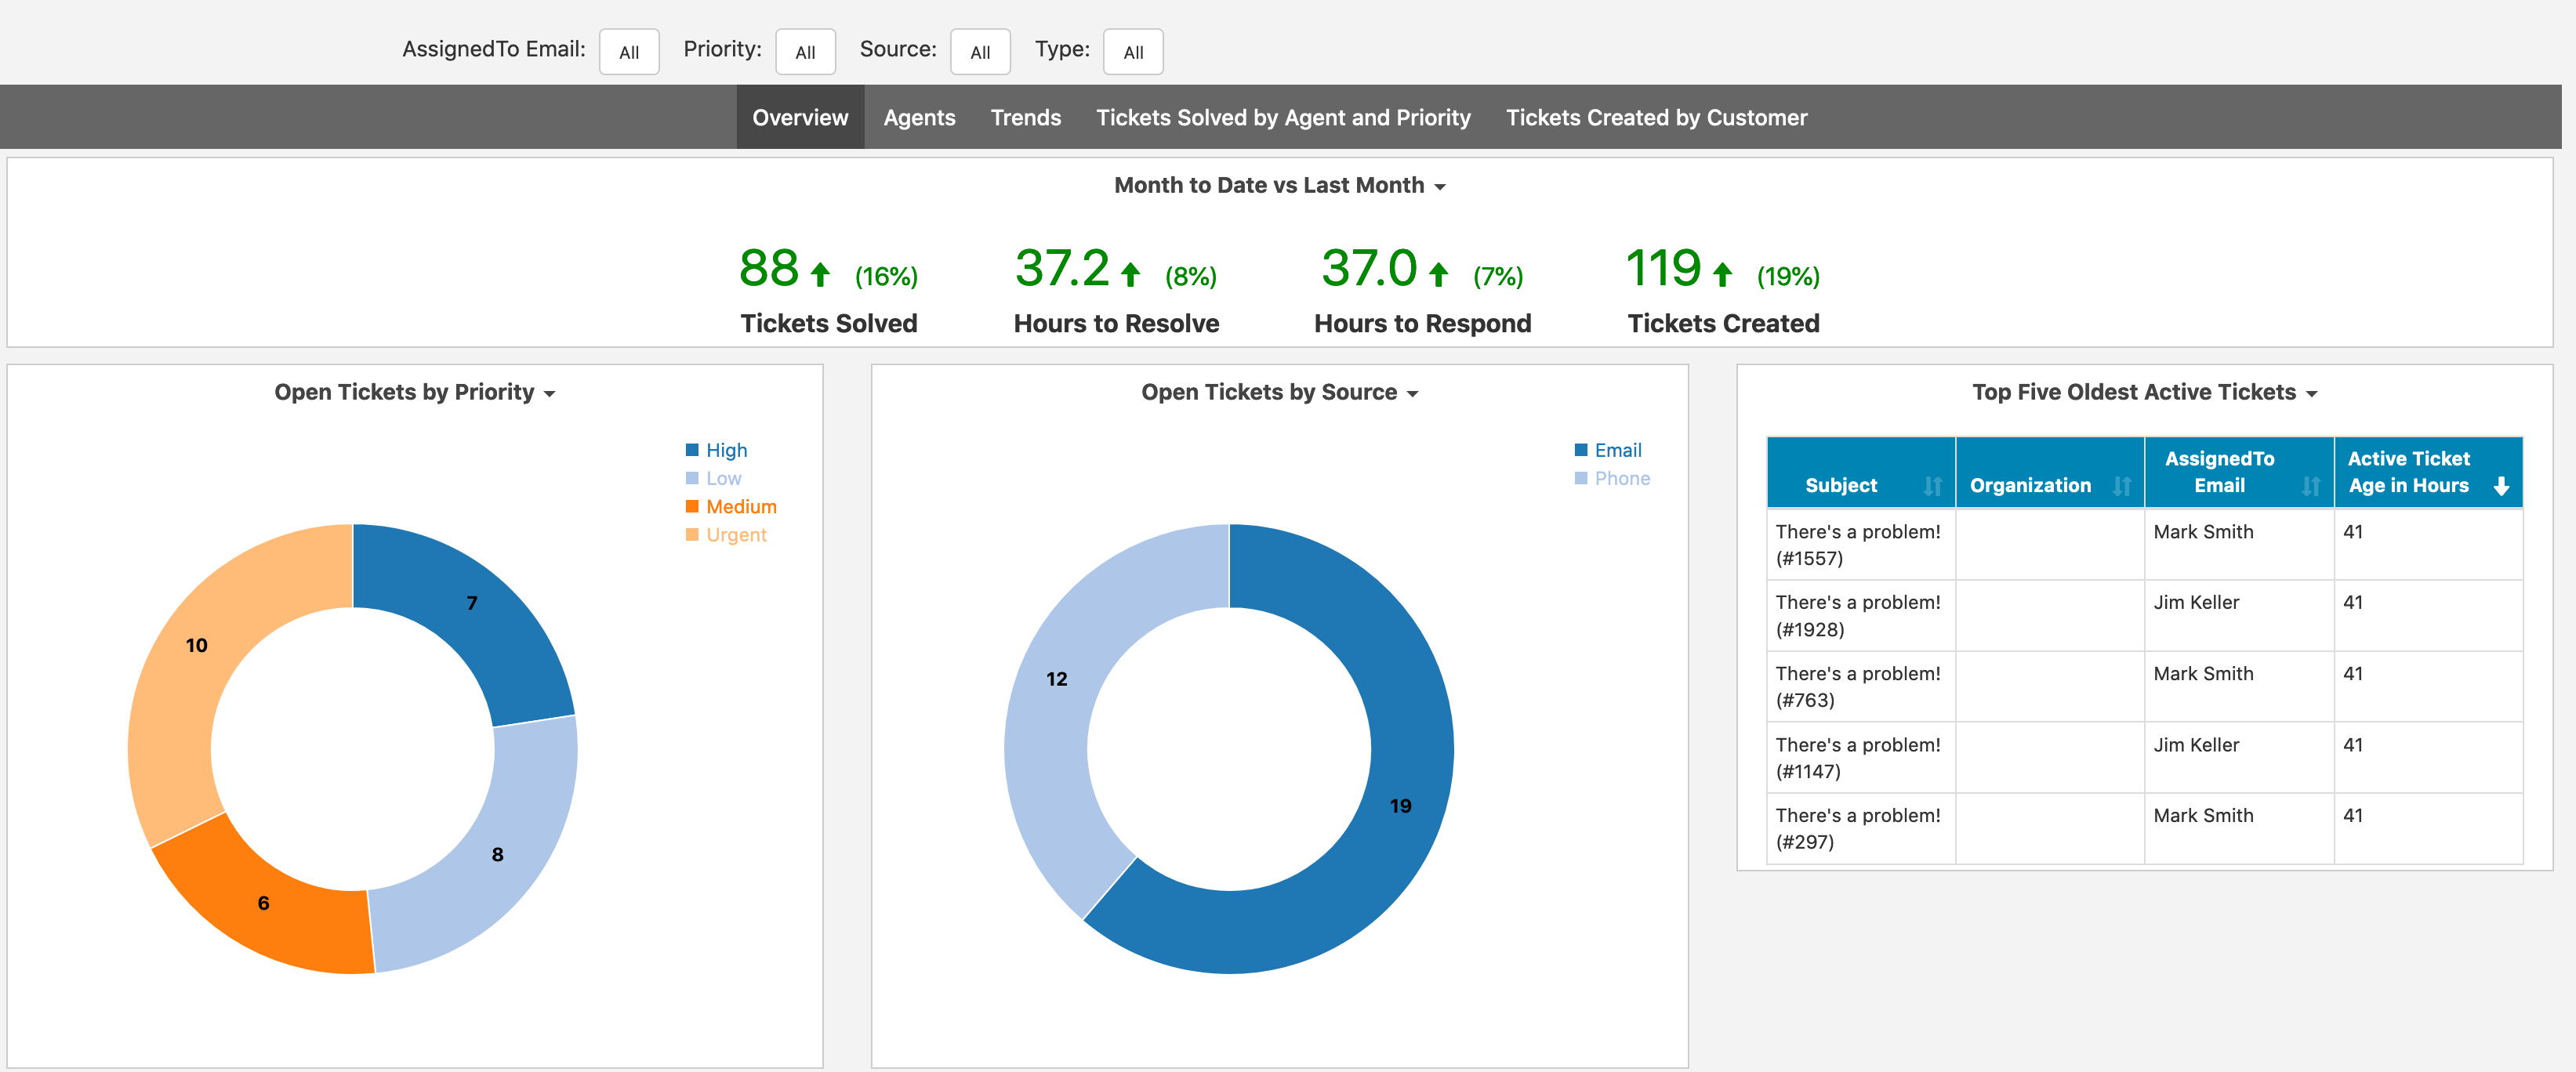Viewport: 2576px width, 1072px height.
Task: Click the Source filter All button
Action: coord(980,52)
